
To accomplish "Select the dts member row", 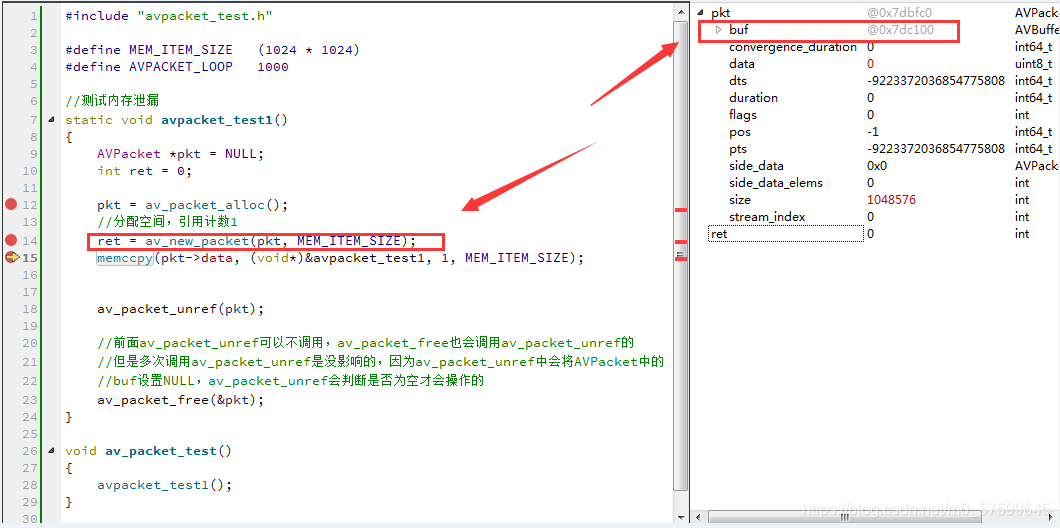I will point(877,81).
